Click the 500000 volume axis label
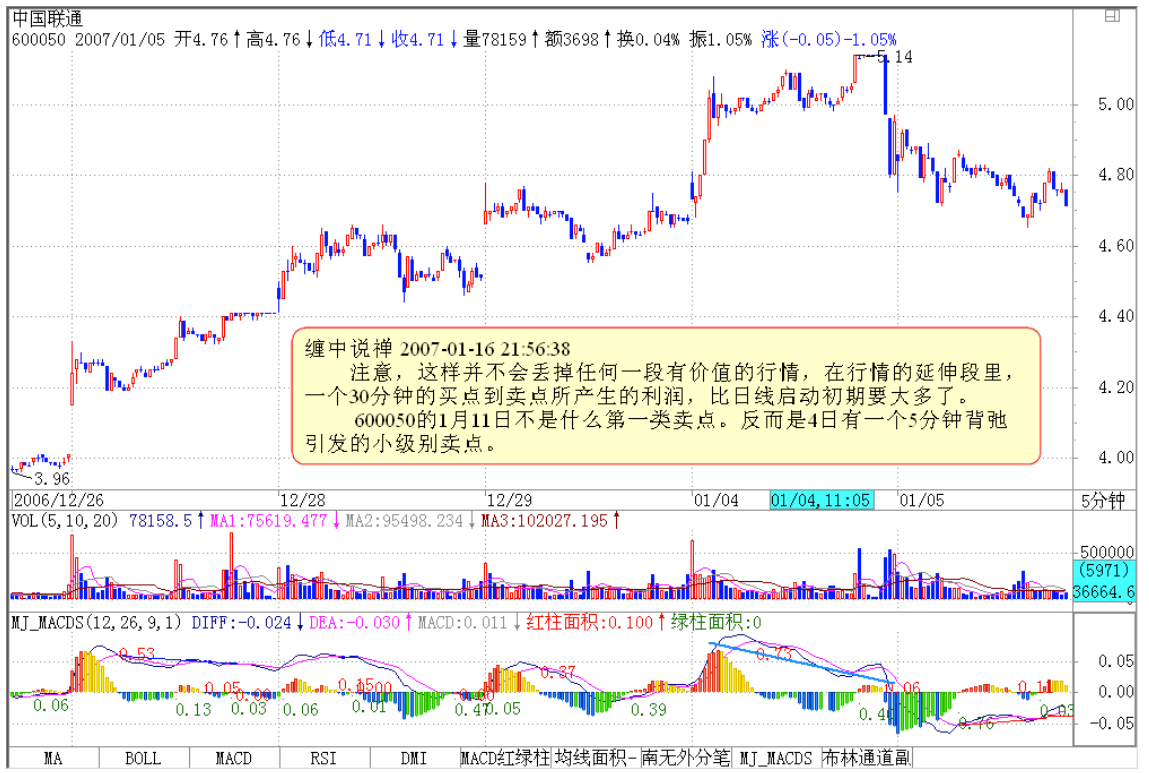Image resolution: width=1149 pixels, height=773 pixels. (1106, 552)
